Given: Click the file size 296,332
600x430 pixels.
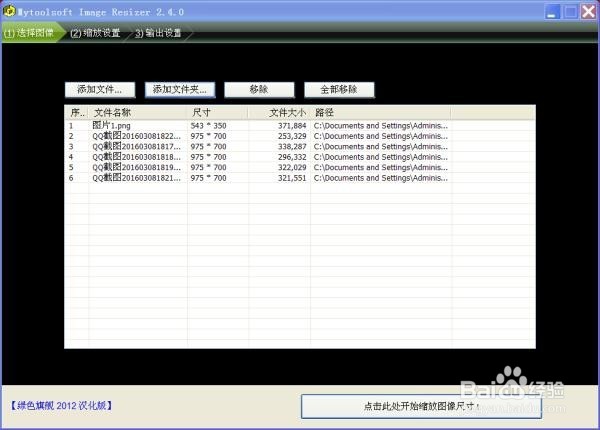Looking at the screenshot, I should tap(292, 157).
